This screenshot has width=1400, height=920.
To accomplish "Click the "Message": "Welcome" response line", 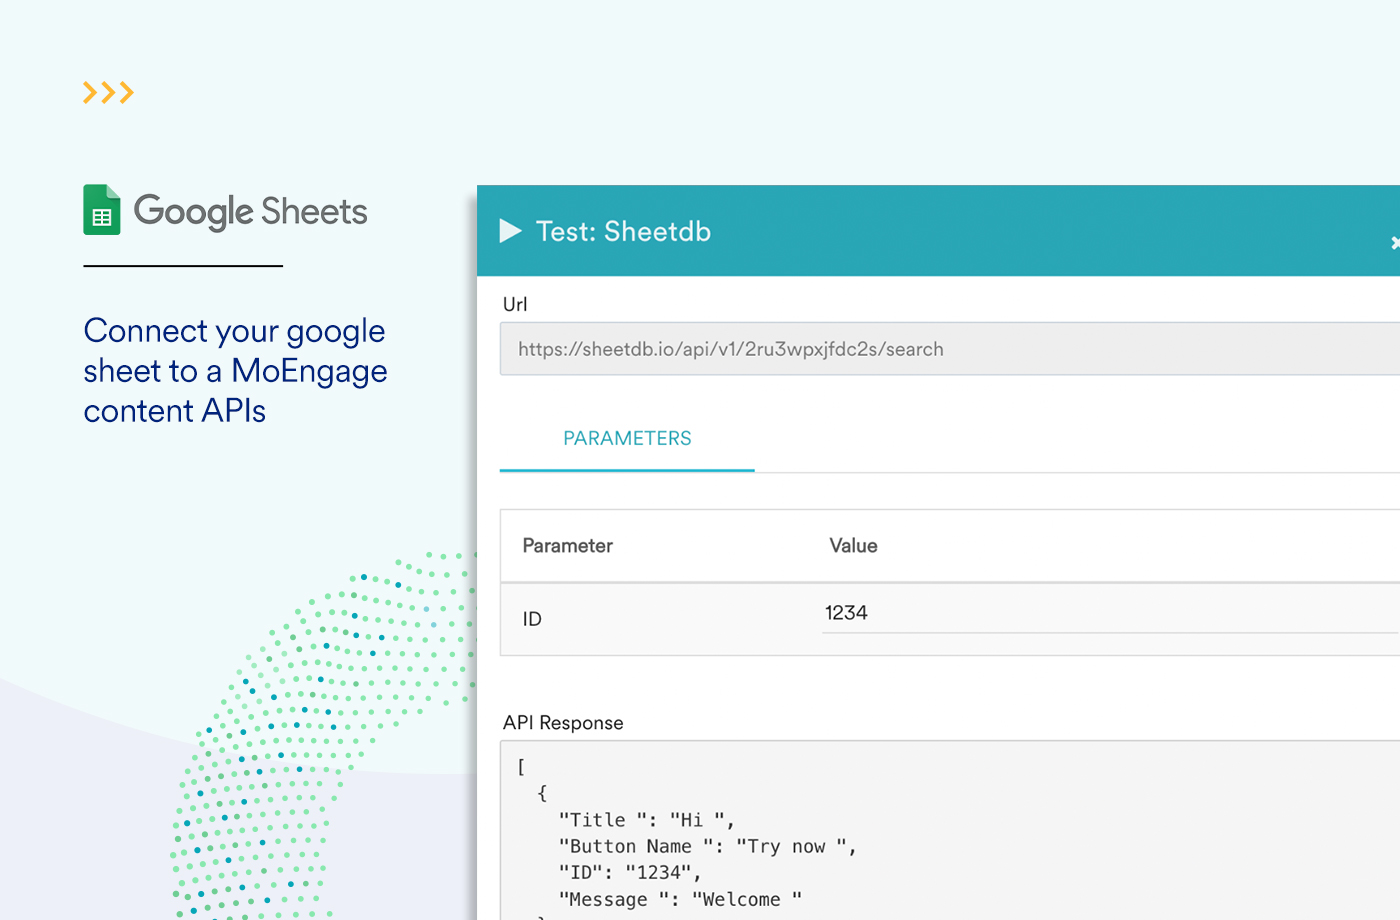I will coord(680,900).
